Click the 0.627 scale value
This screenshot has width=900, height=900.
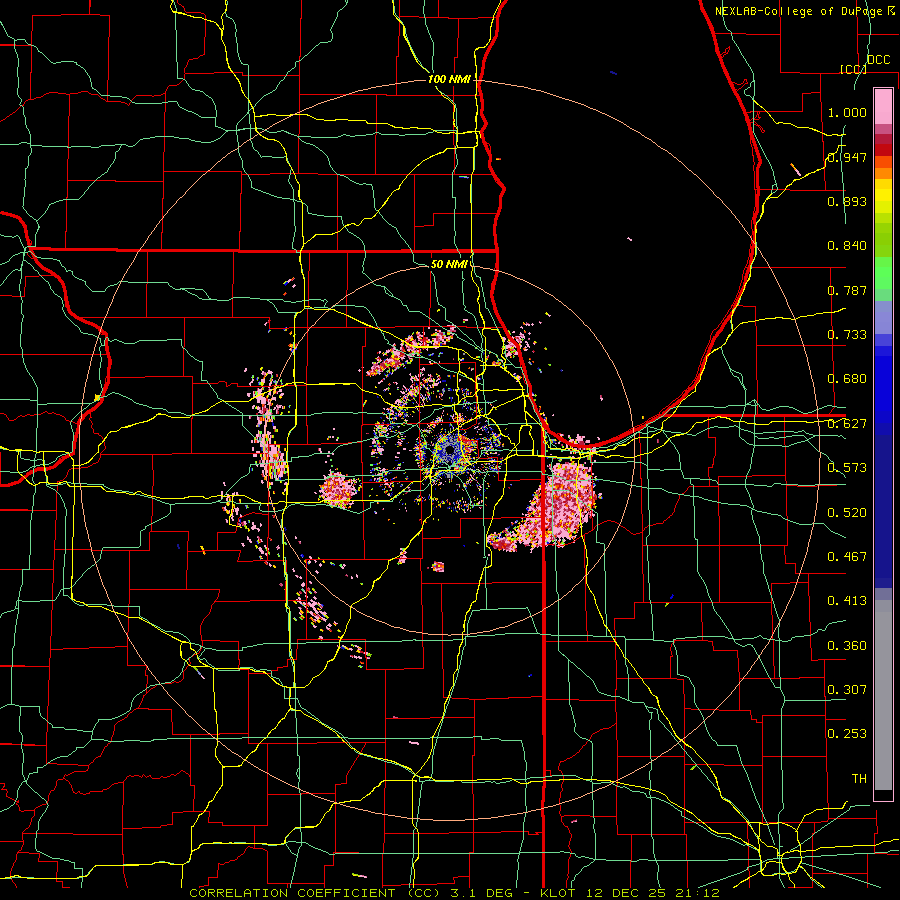[x=847, y=424]
